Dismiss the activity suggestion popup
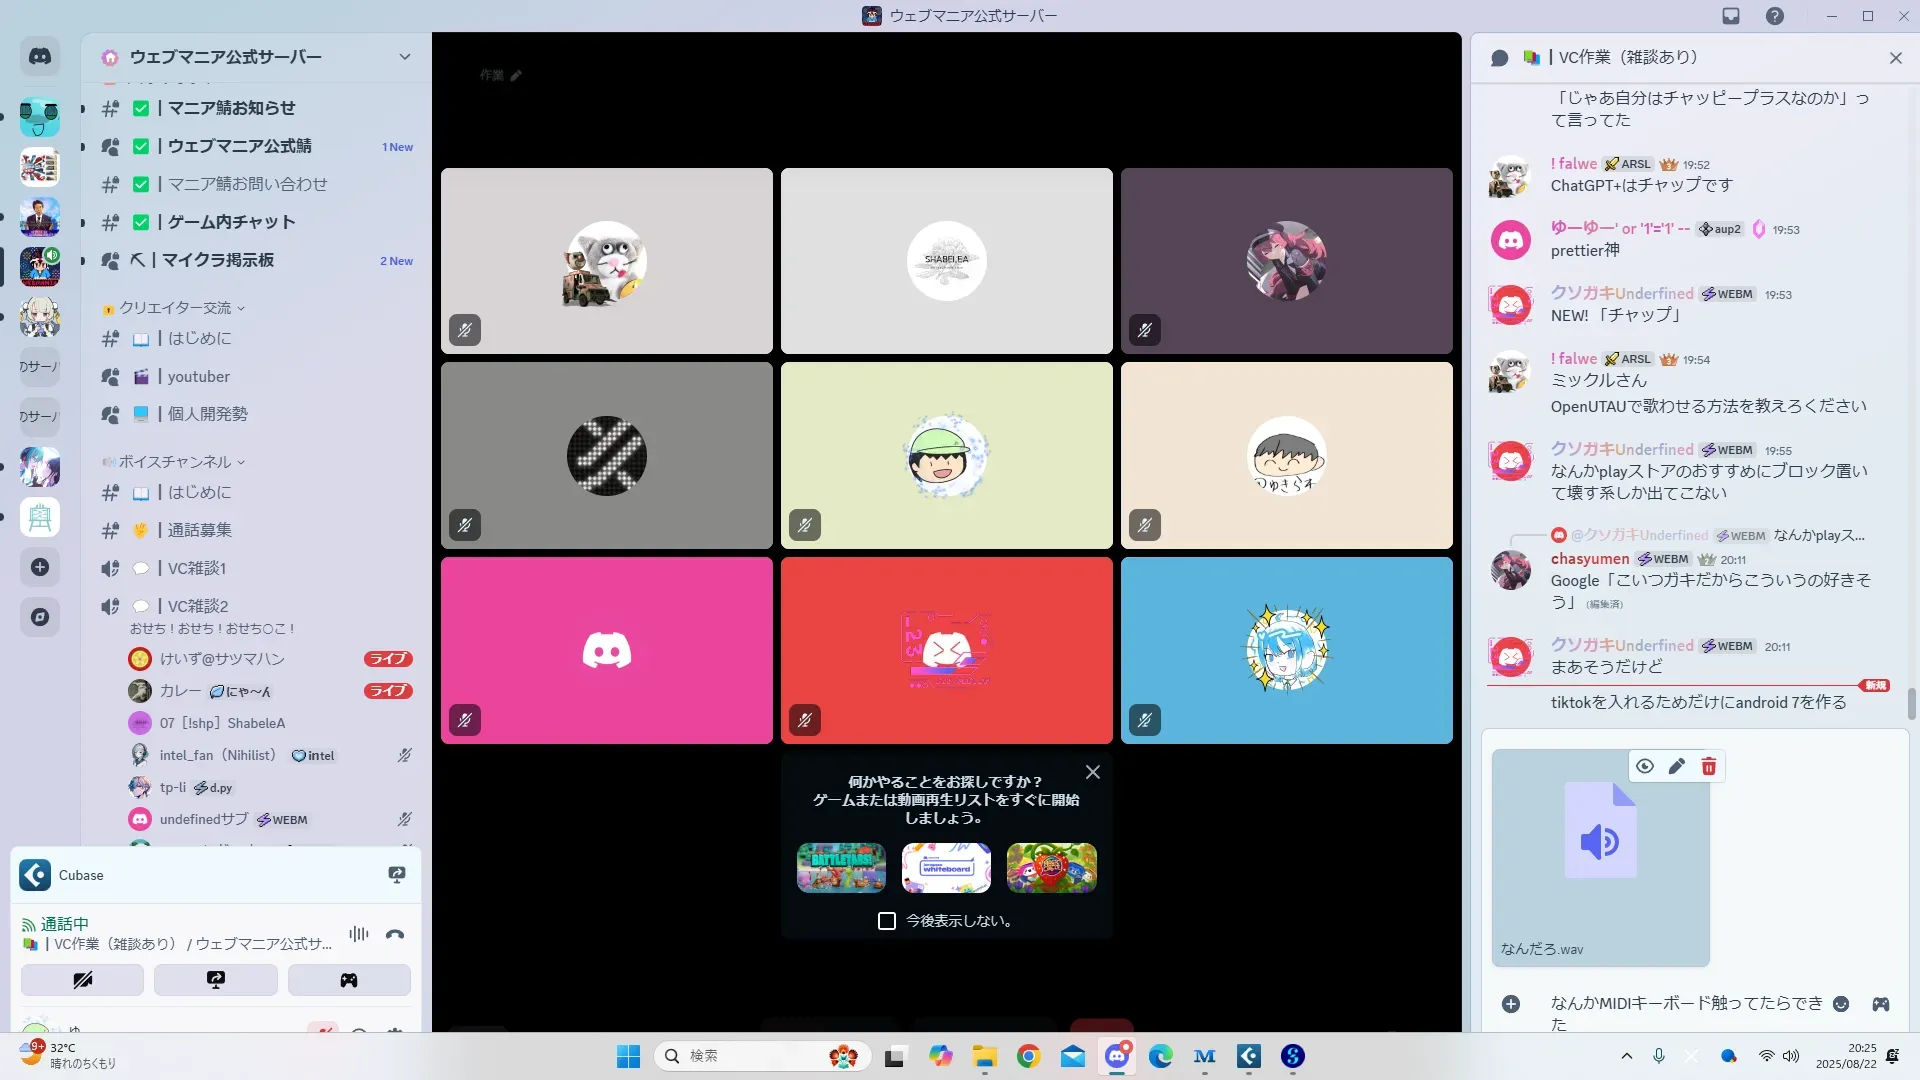Image resolution: width=1920 pixels, height=1080 pixels. [1093, 772]
